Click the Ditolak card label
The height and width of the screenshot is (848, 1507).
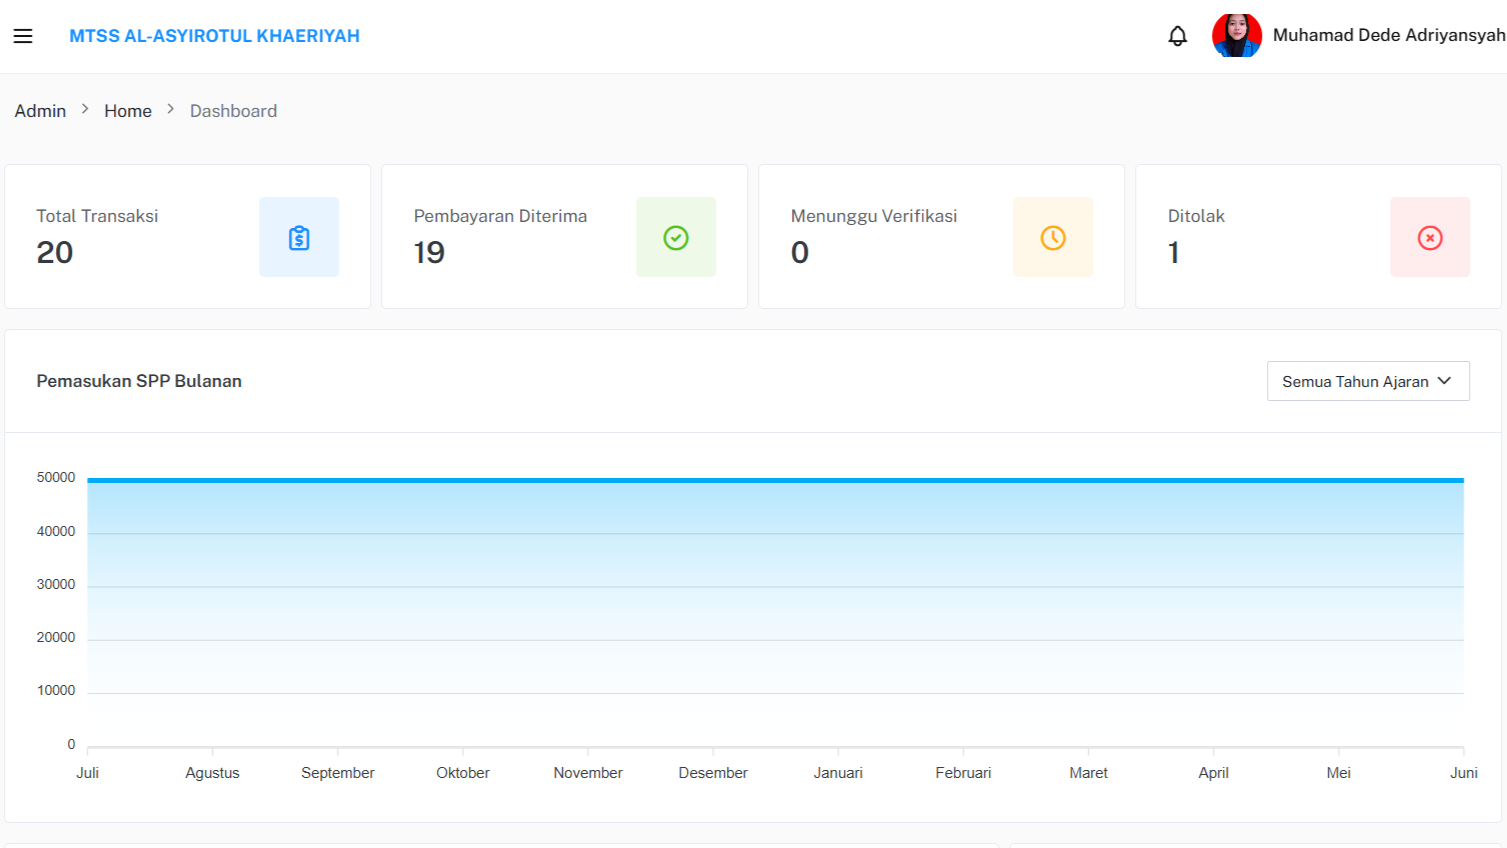point(1196,216)
